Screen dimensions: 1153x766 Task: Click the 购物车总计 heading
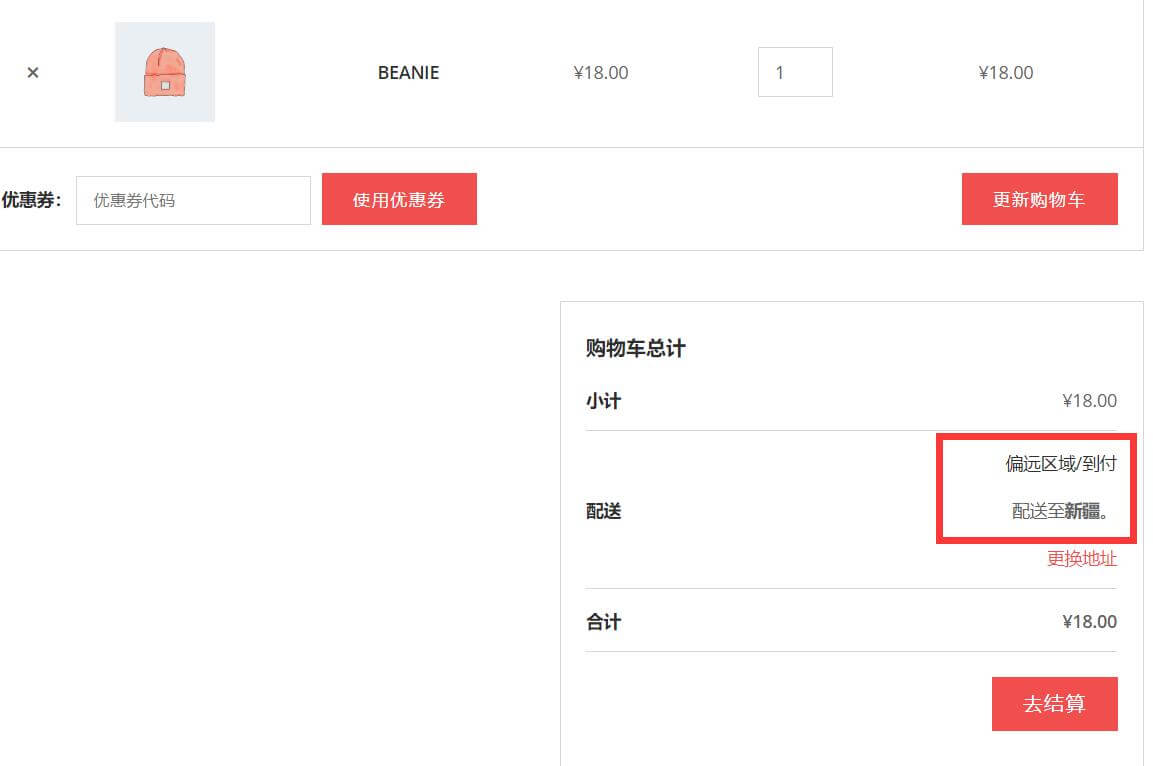(x=636, y=348)
